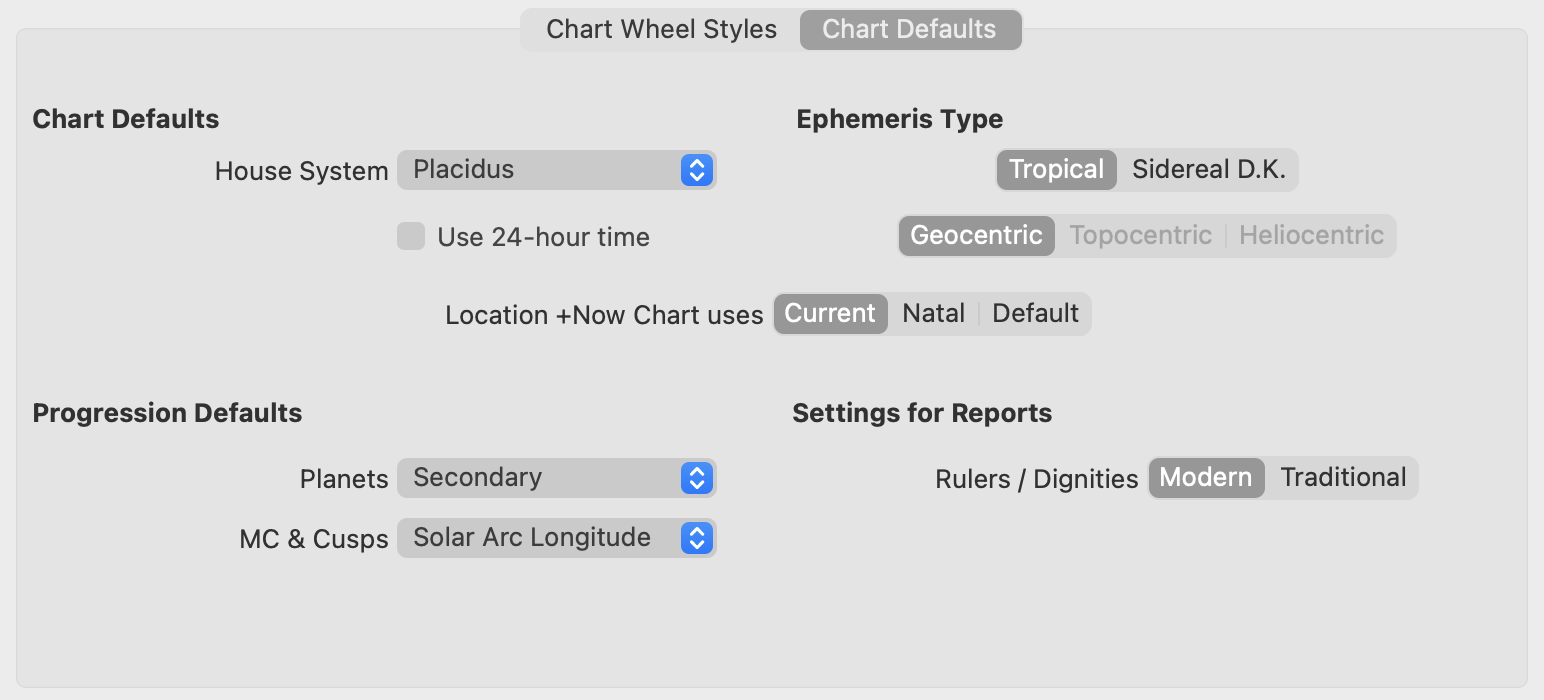Expand the Planets progression dropdown
This screenshot has width=1544, height=700.
(x=555, y=478)
